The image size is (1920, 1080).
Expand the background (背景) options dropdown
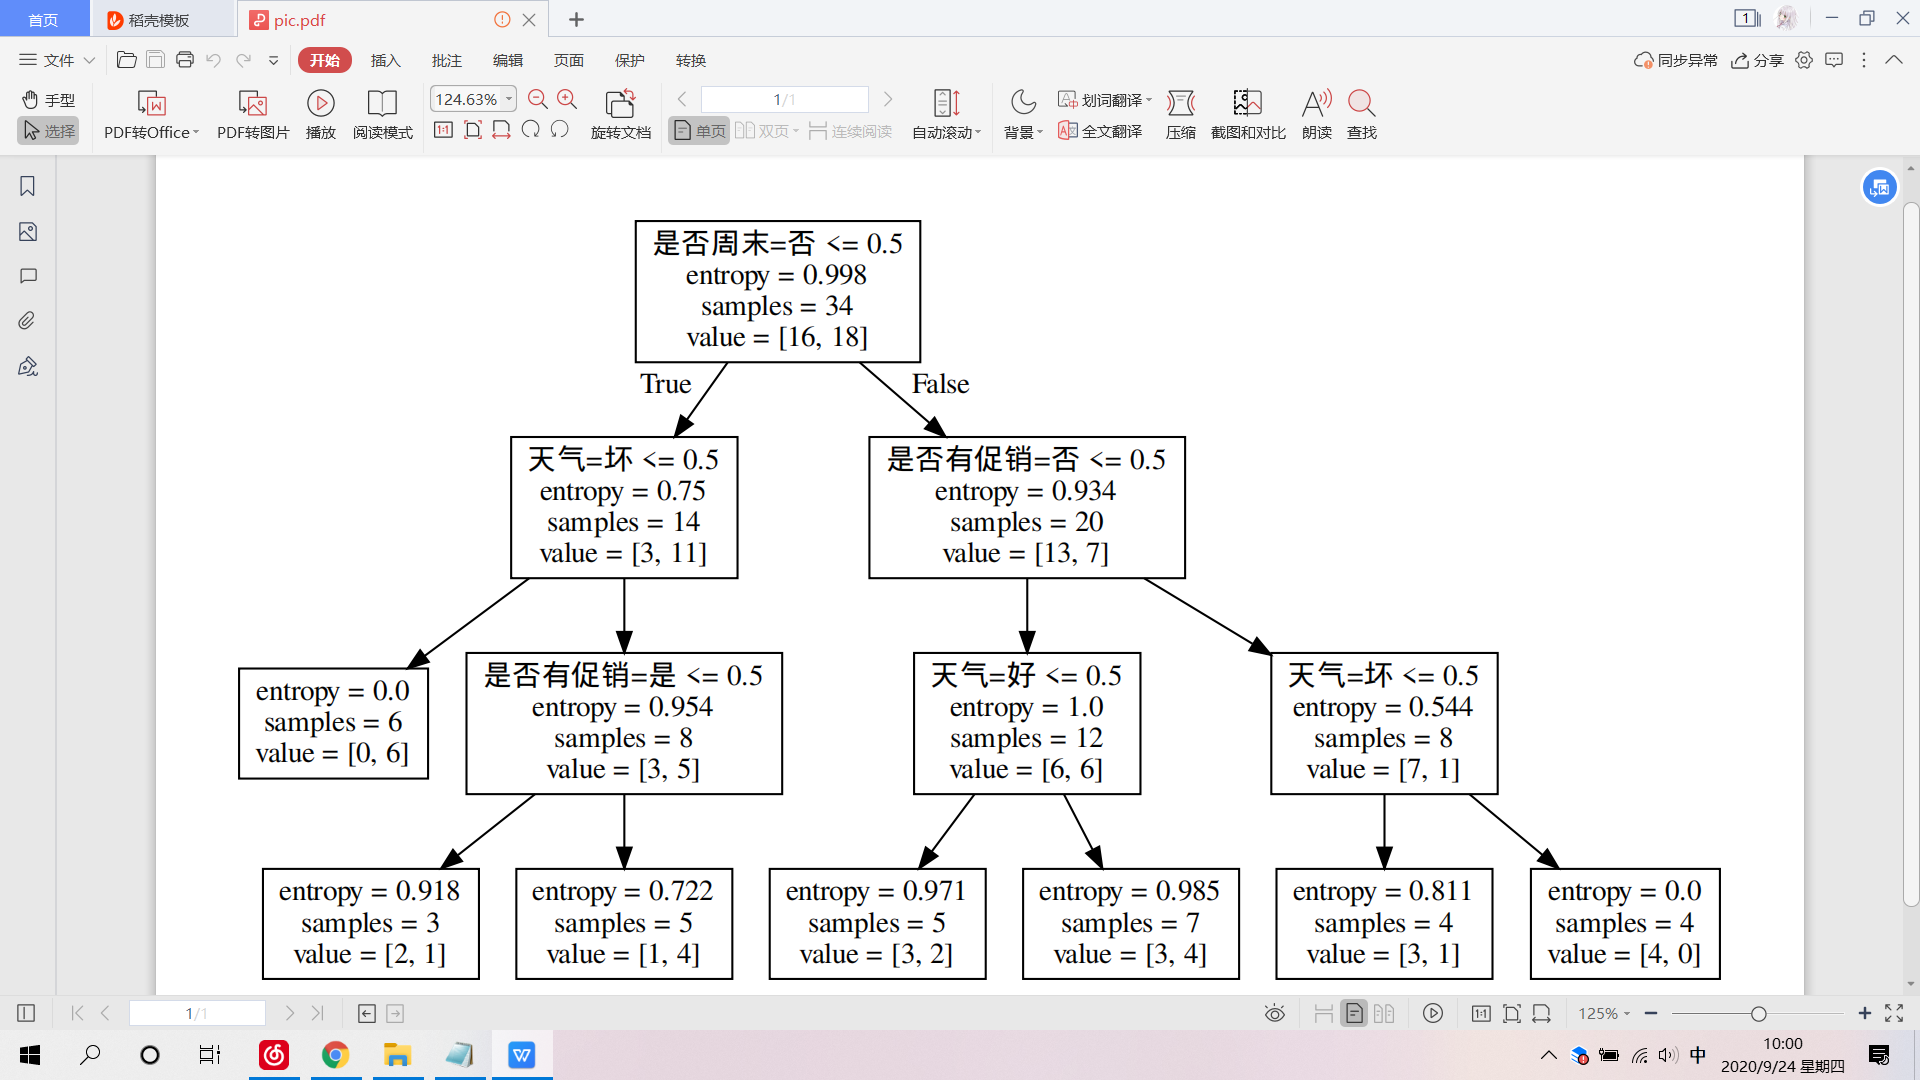1023,131
